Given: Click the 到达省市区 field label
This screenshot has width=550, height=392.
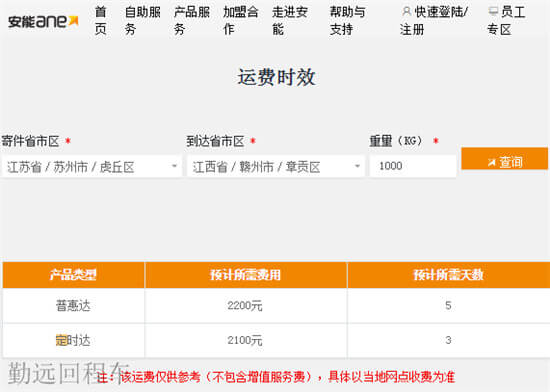Looking at the screenshot, I should [x=215, y=141].
